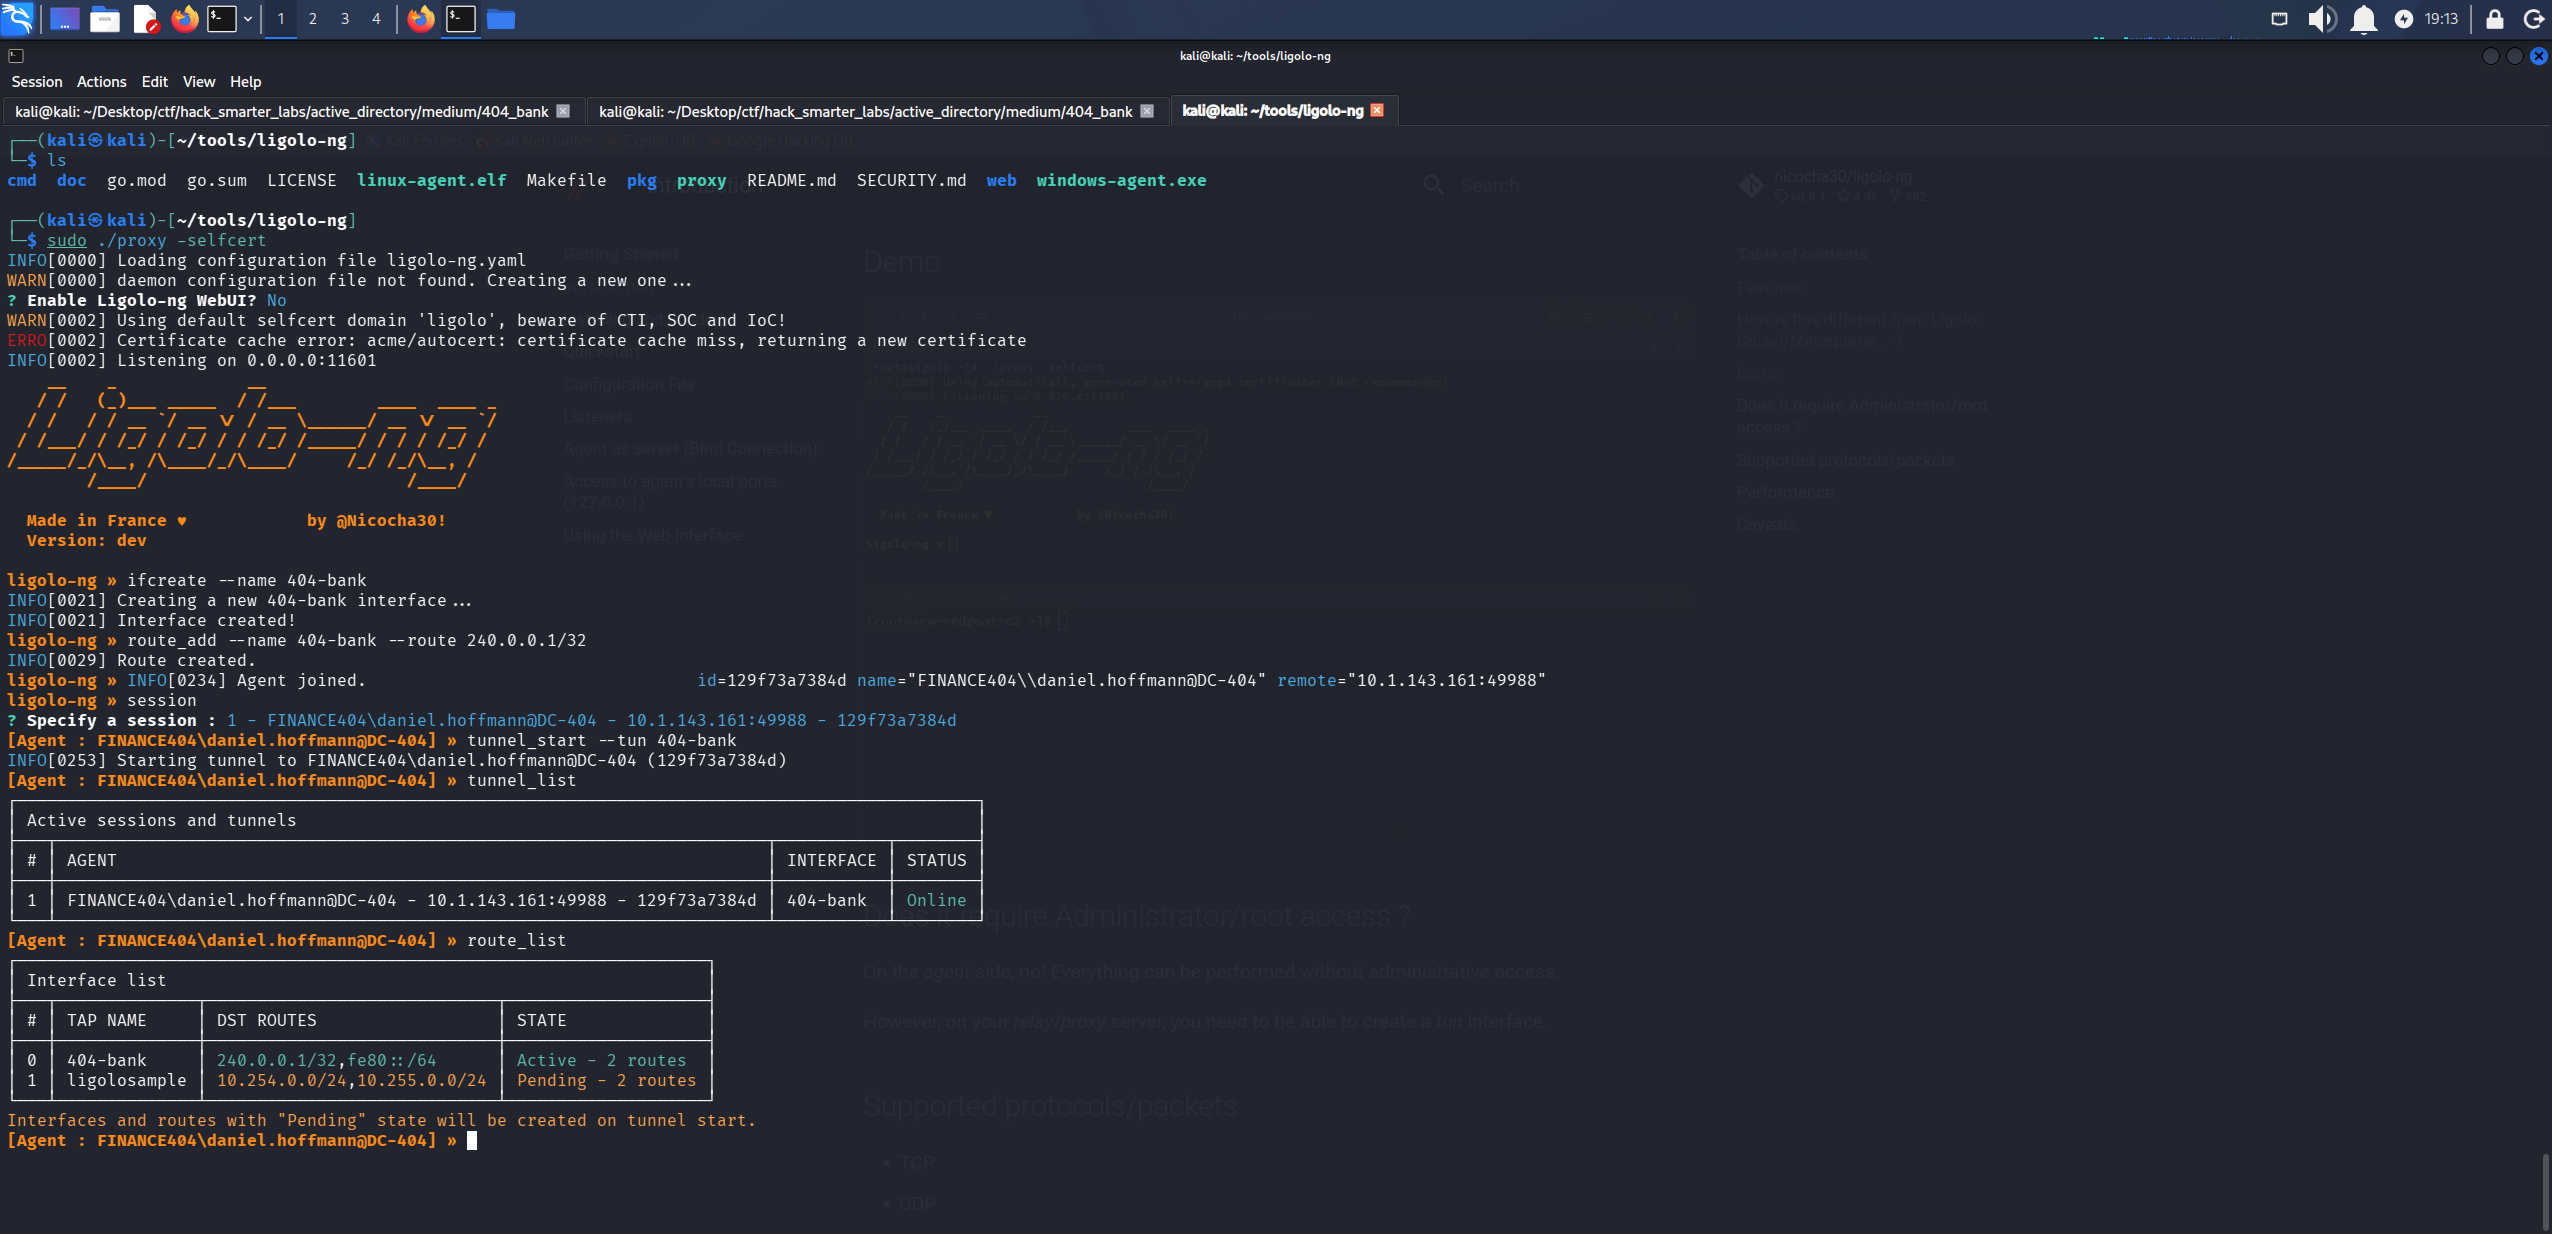
Task: Show notifications via the bell icon
Action: coord(2364,19)
